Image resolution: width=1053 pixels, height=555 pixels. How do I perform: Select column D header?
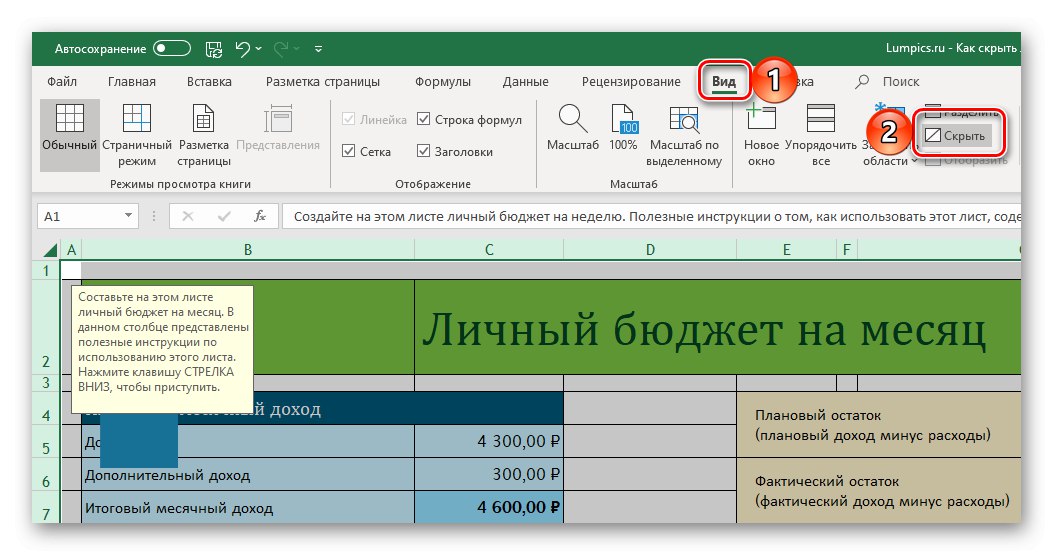tap(650, 250)
